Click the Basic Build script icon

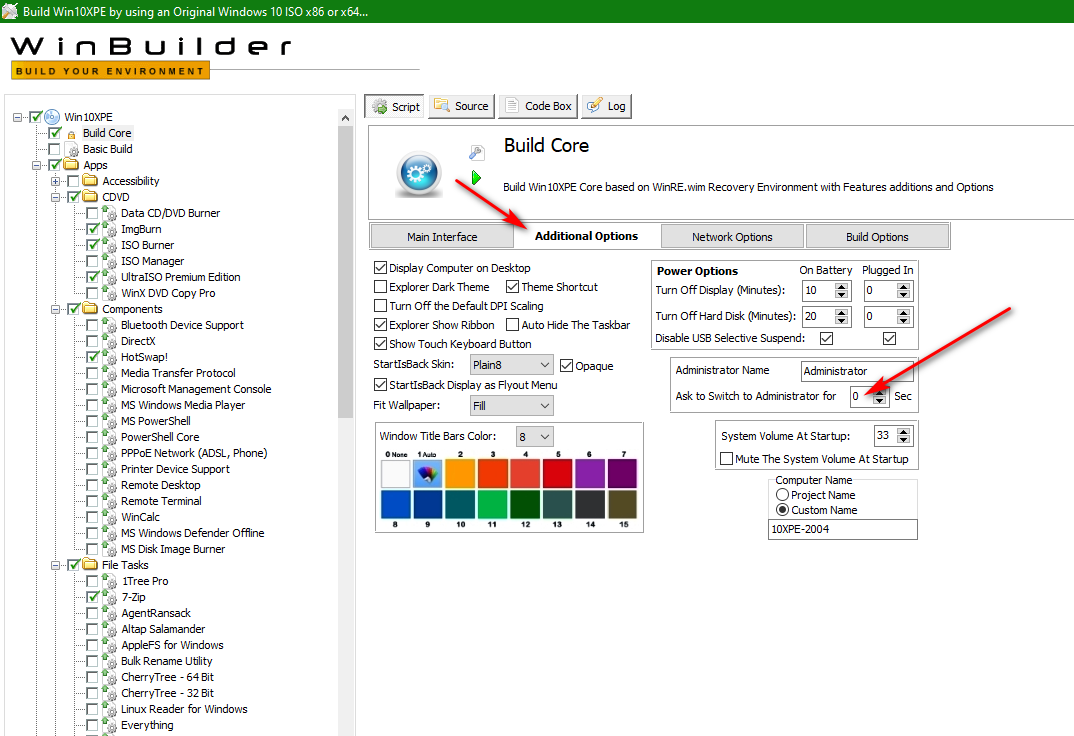(72, 150)
